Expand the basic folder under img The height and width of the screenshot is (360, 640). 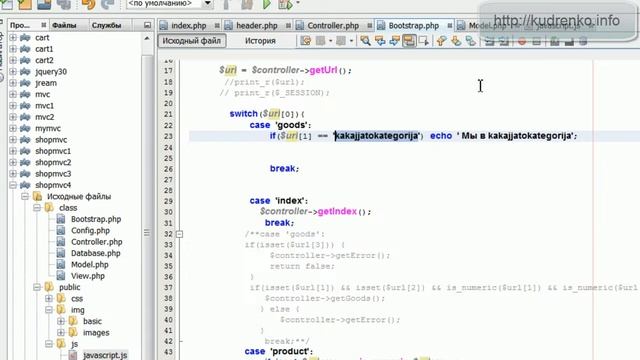point(61,321)
